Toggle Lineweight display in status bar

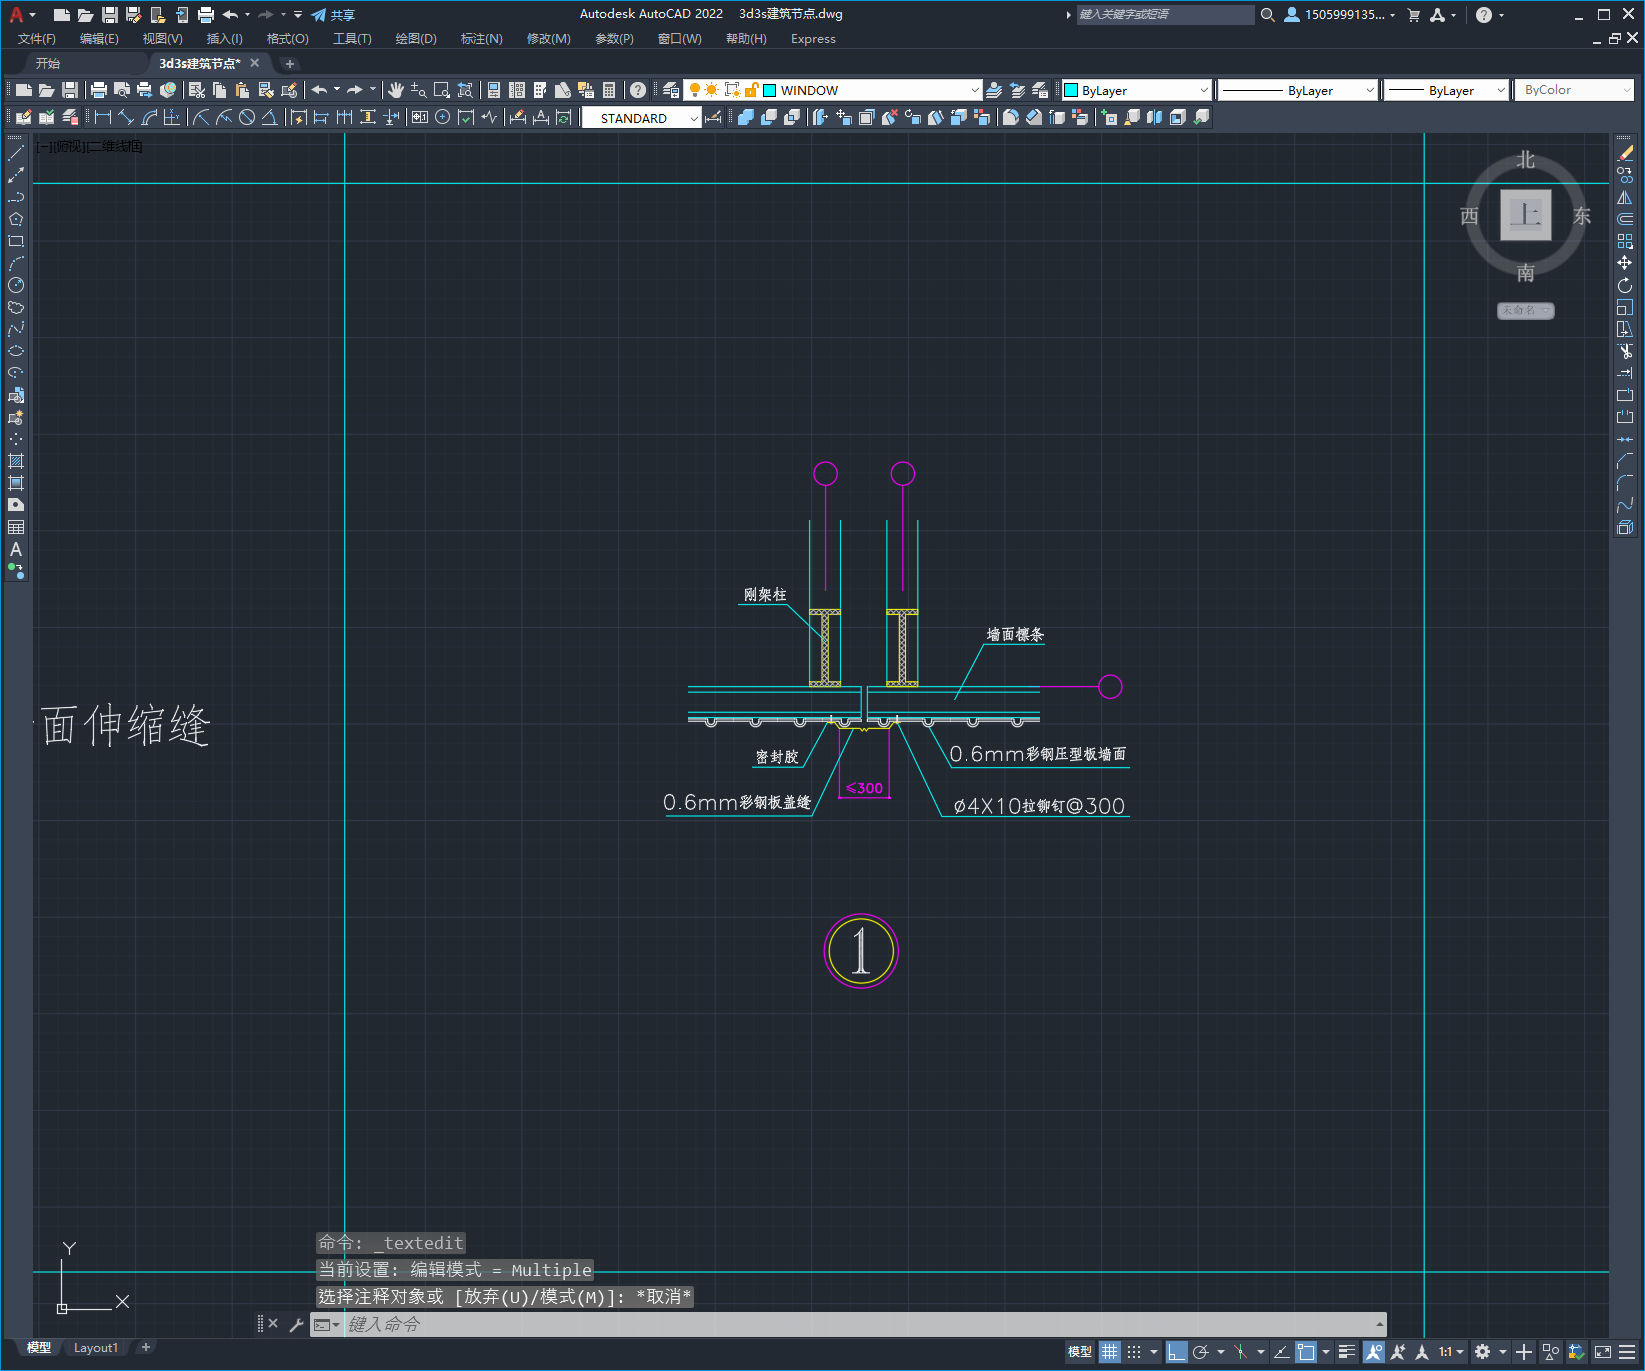tap(1347, 1352)
